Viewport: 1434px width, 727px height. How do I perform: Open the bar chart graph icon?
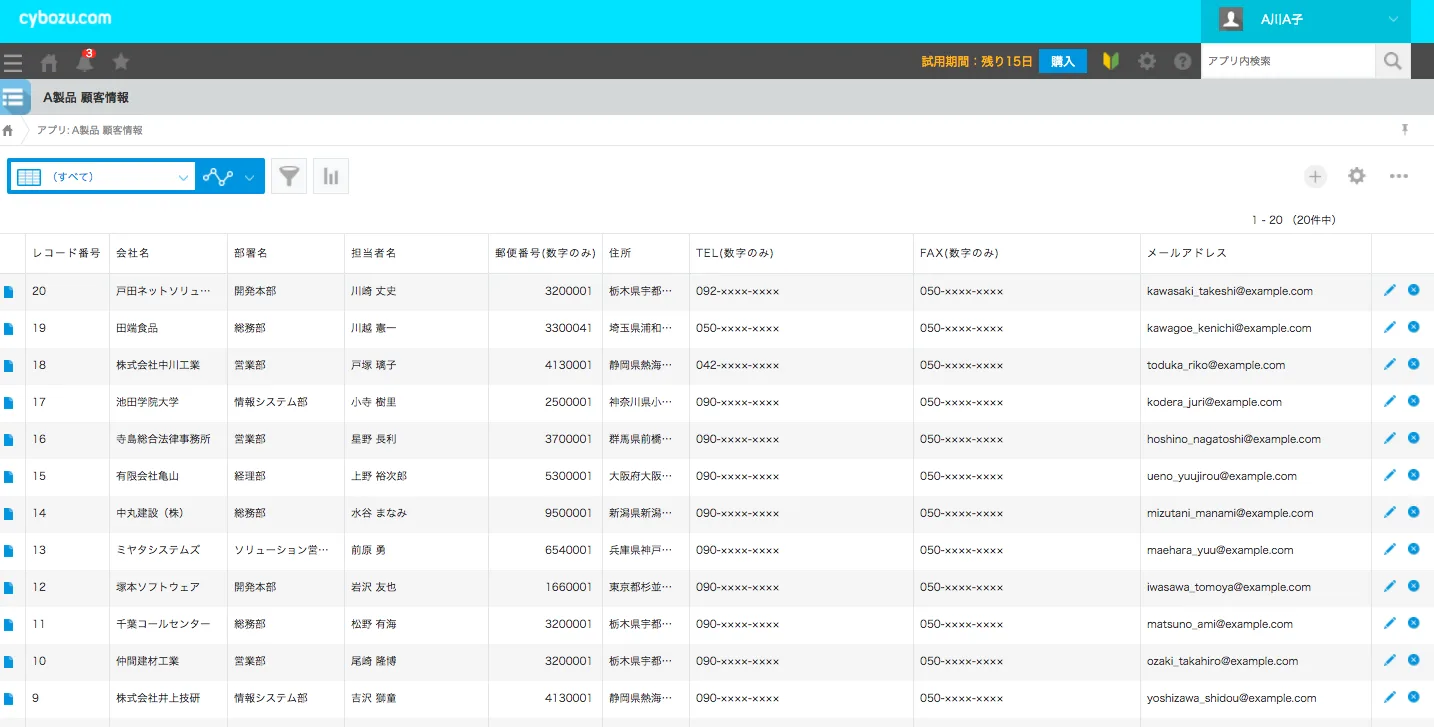tap(331, 177)
